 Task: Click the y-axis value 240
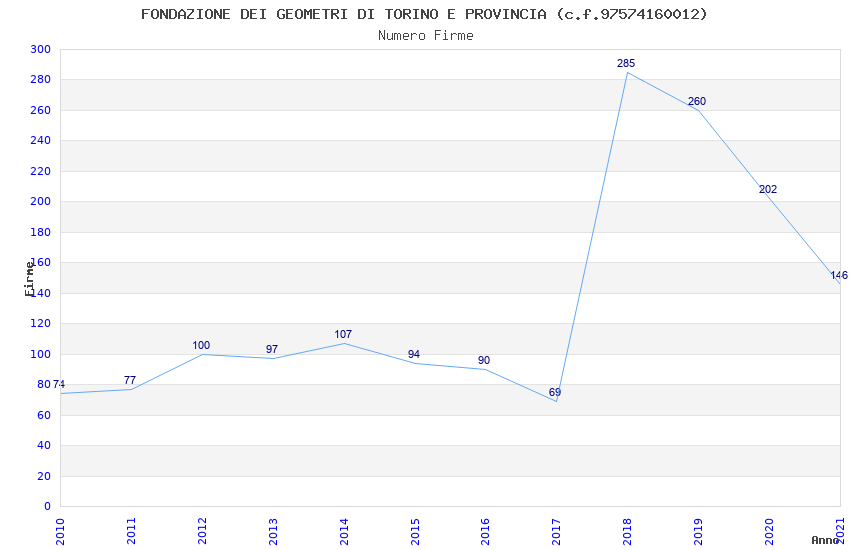41,140
